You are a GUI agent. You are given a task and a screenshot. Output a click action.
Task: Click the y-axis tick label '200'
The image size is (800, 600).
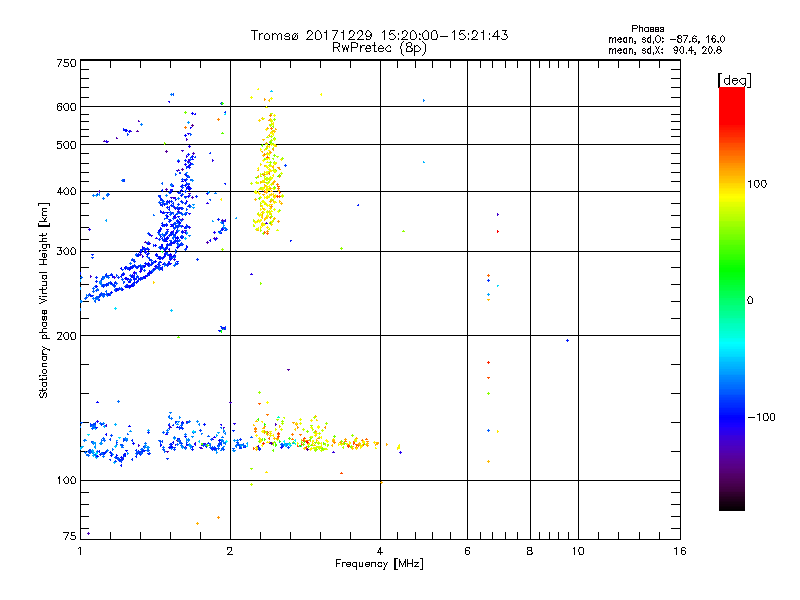[x=66, y=336]
